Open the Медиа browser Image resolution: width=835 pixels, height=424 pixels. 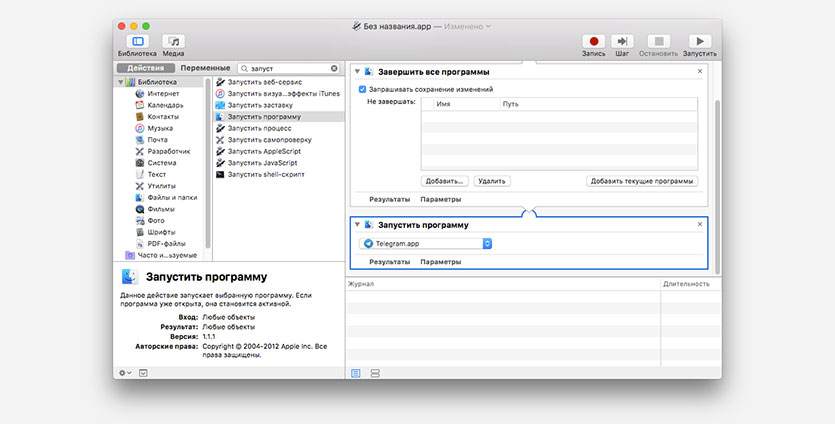click(174, 42)
